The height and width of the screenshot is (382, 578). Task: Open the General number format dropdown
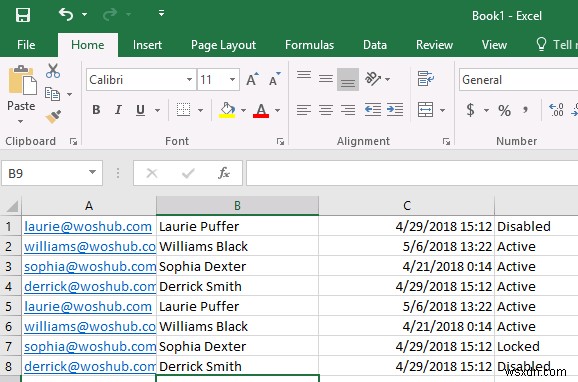[518, 80]
